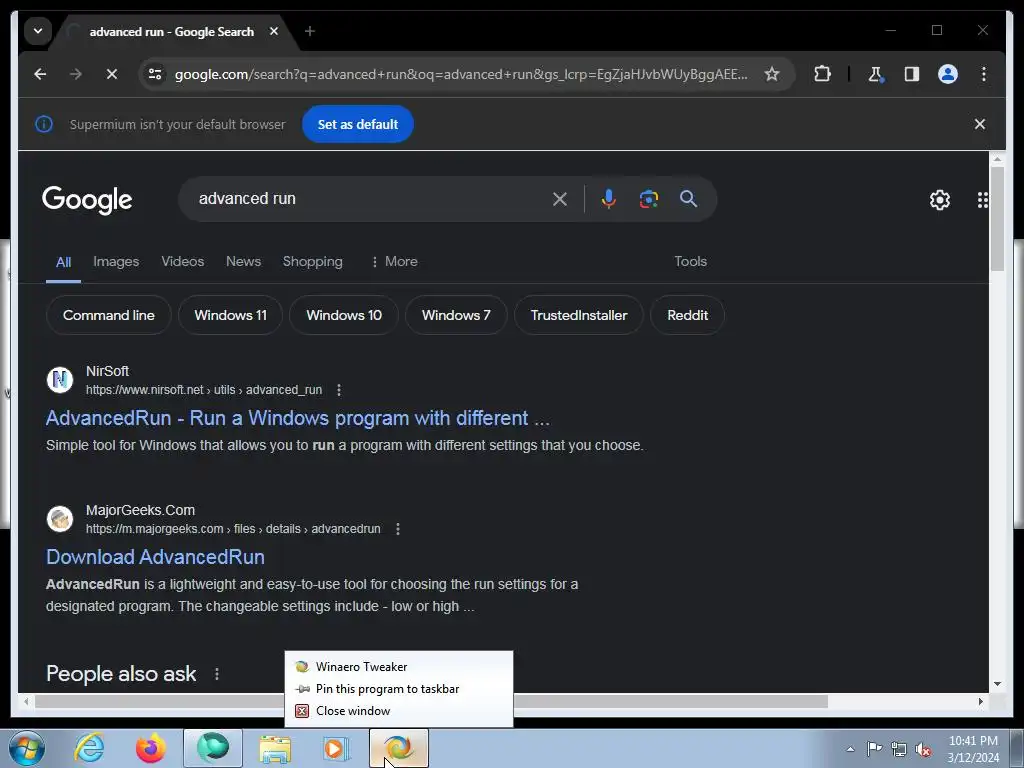Filter by Windows 10 chip
1024x768 pixels.
[344, 315]
